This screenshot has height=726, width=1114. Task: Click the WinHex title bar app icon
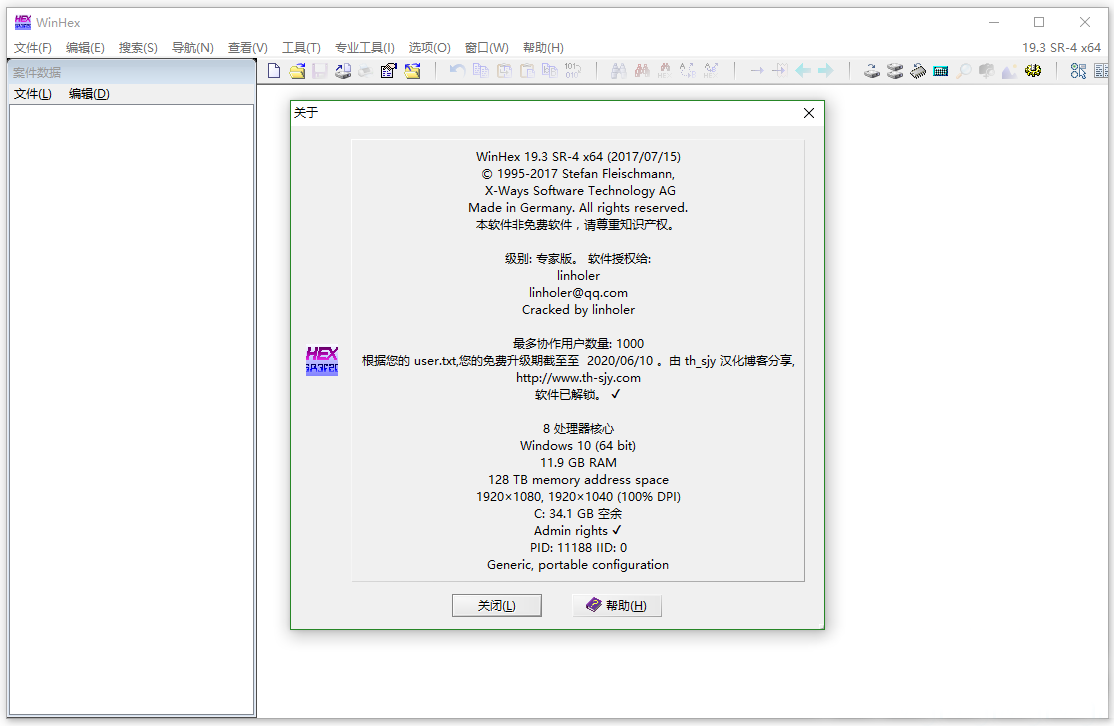click(x=23, y=22)
